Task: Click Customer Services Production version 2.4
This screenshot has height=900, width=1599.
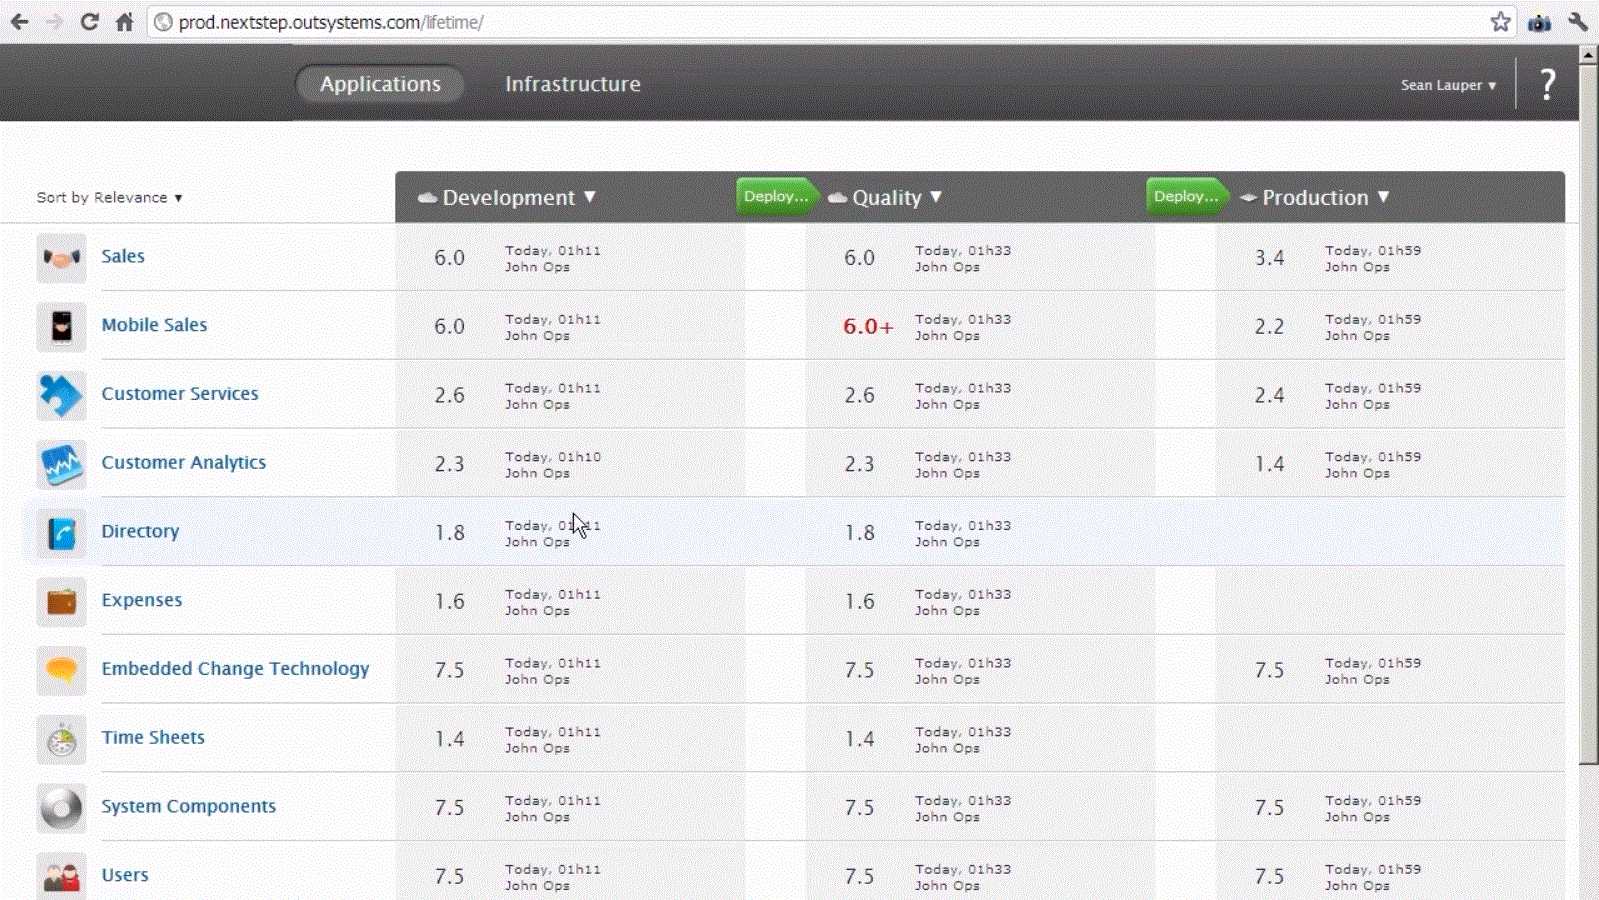Action: tap(1270, 396)
